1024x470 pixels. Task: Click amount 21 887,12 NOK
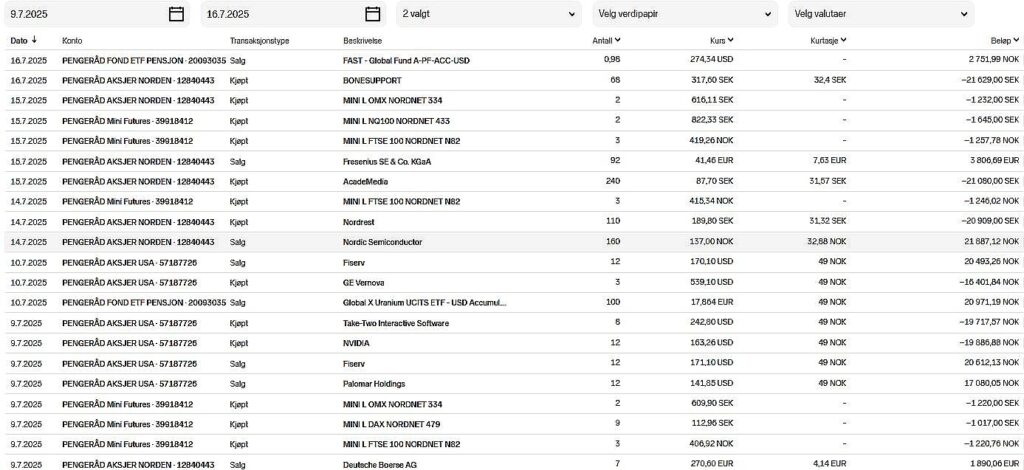(x=992, y=242)
